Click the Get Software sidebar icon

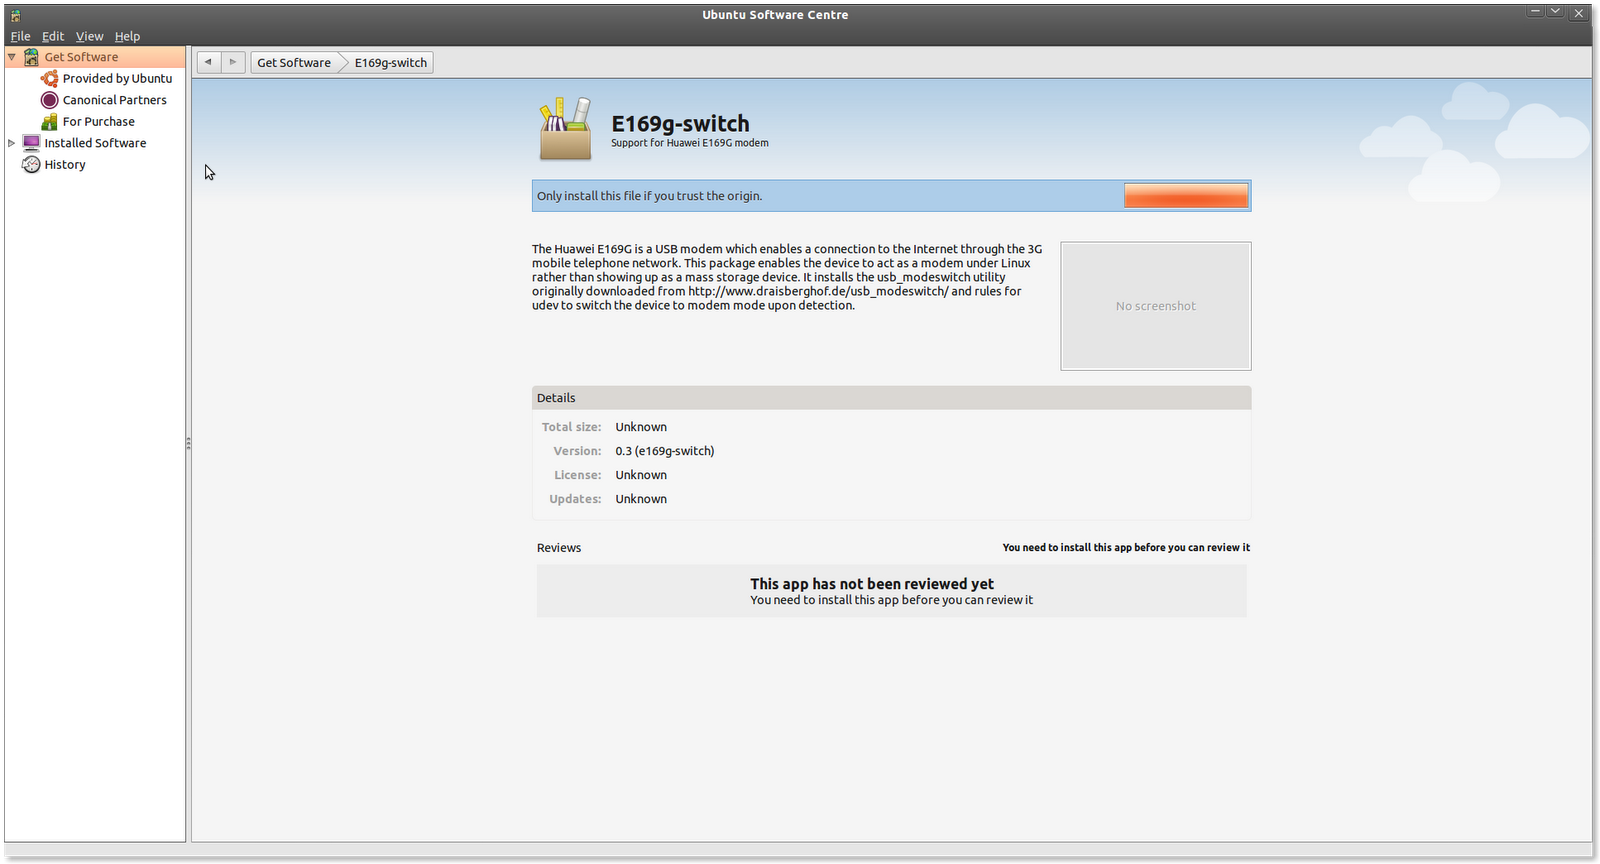click(x=31, y=57)
